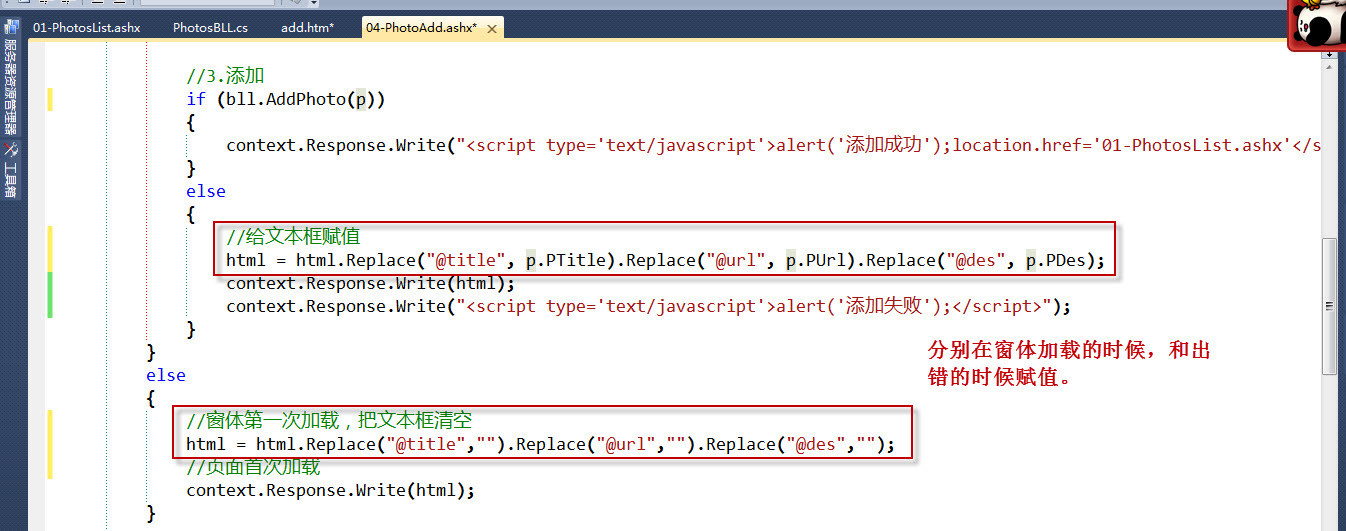This screenshot has width=1346, height=531.
Task: Click the else keyword above 窗体第一次加载 comment
Action: point(166,375)
